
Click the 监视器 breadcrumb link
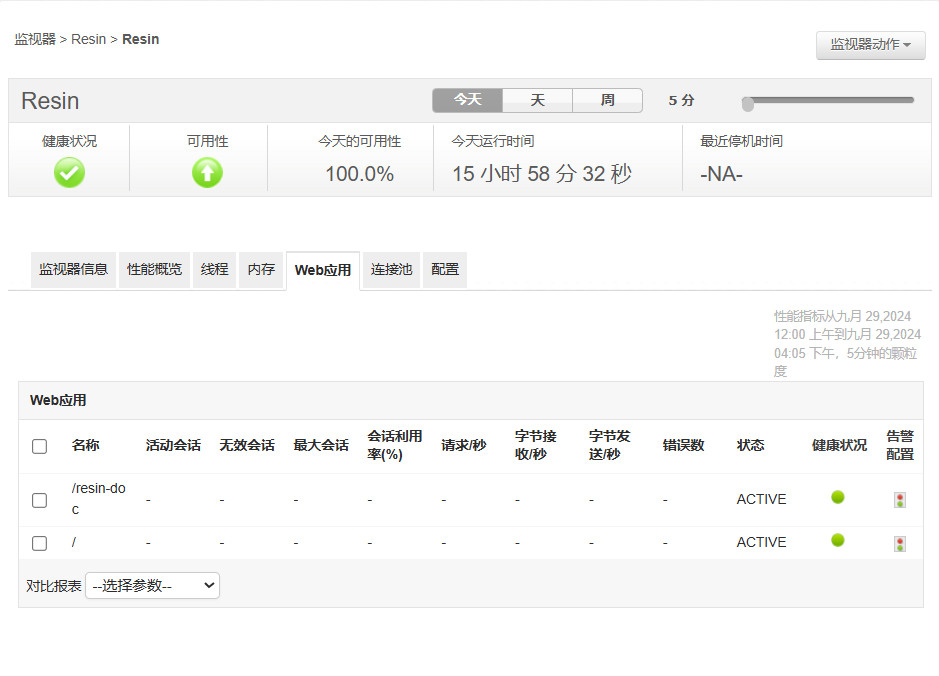point(34,40)
